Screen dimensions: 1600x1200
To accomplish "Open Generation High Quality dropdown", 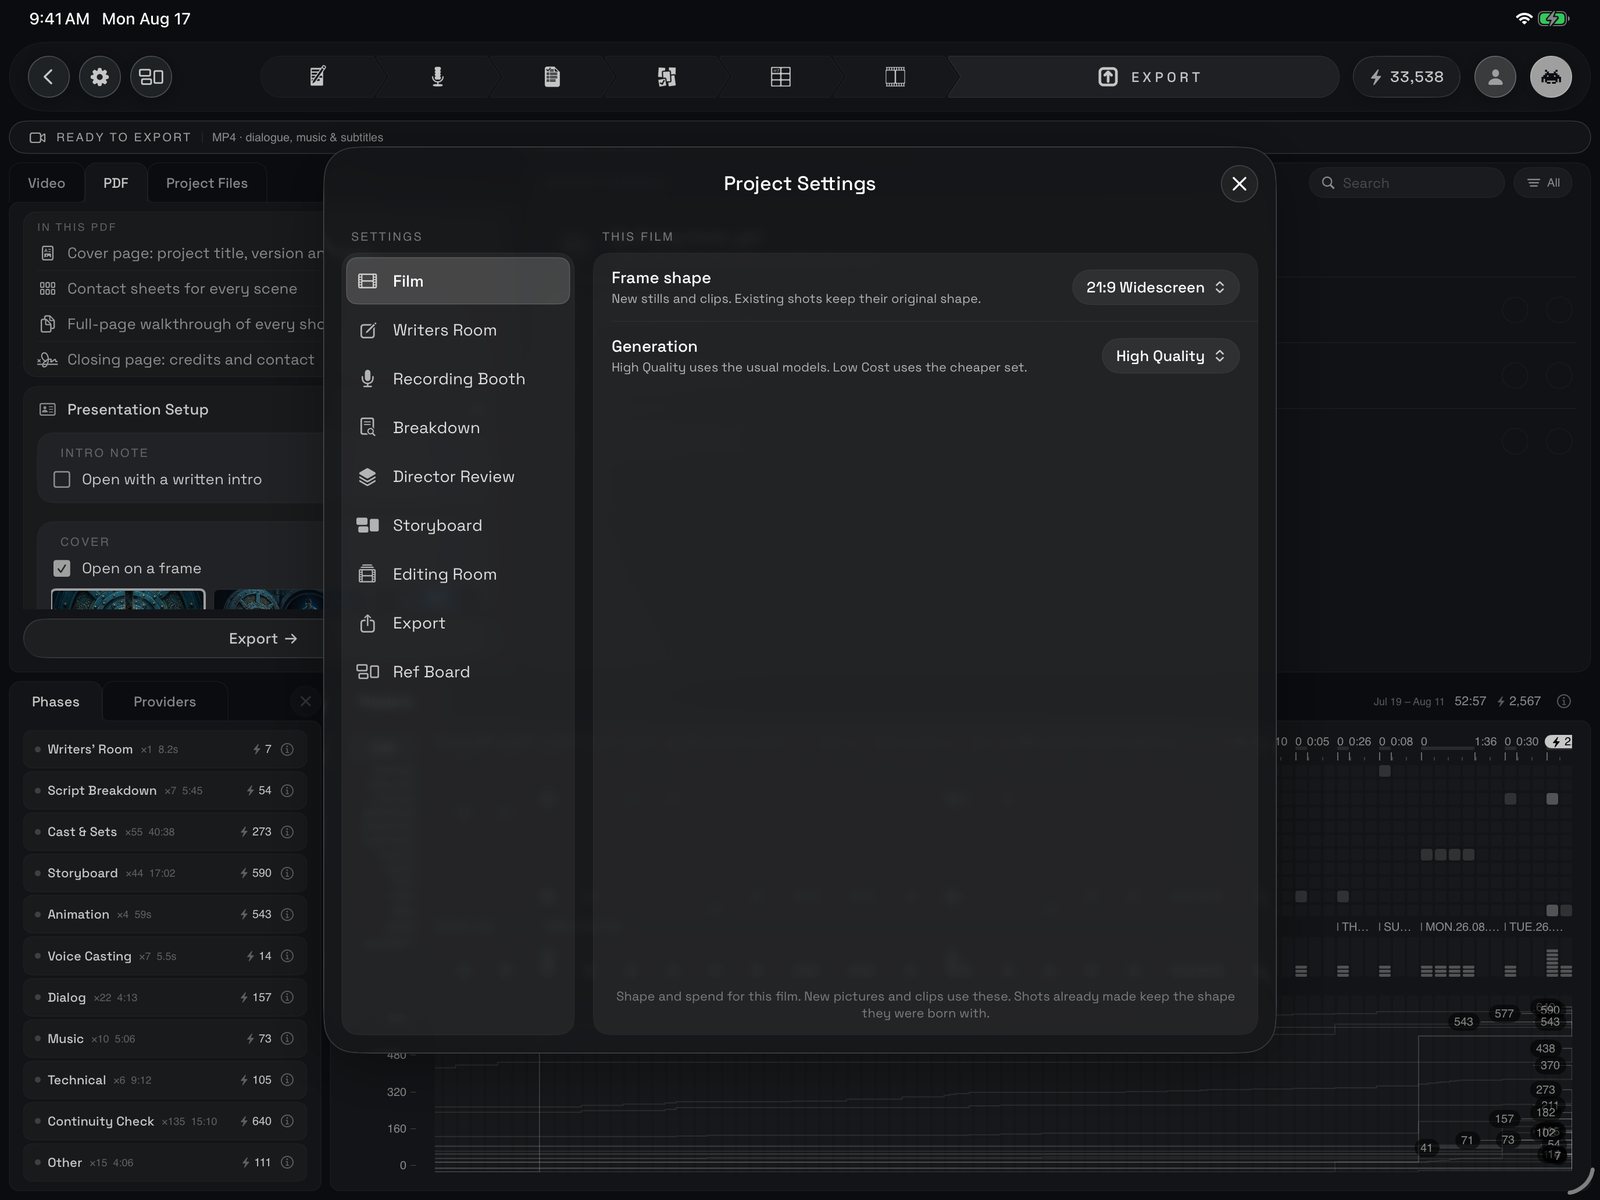I will (x=1170, y=356).
